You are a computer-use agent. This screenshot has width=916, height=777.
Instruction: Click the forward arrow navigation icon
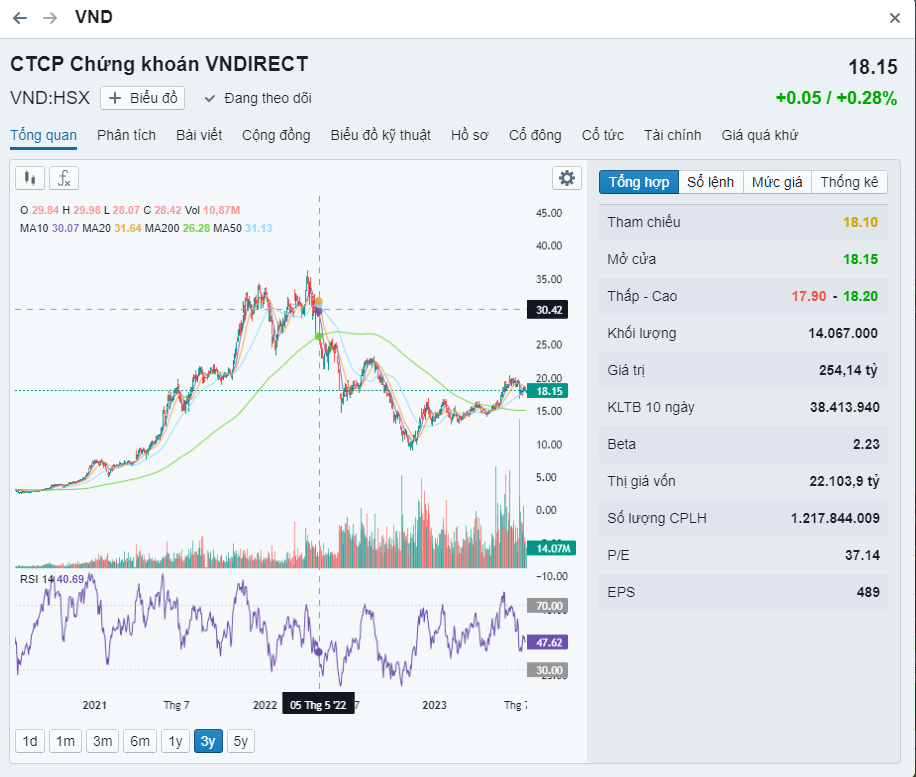50,18
